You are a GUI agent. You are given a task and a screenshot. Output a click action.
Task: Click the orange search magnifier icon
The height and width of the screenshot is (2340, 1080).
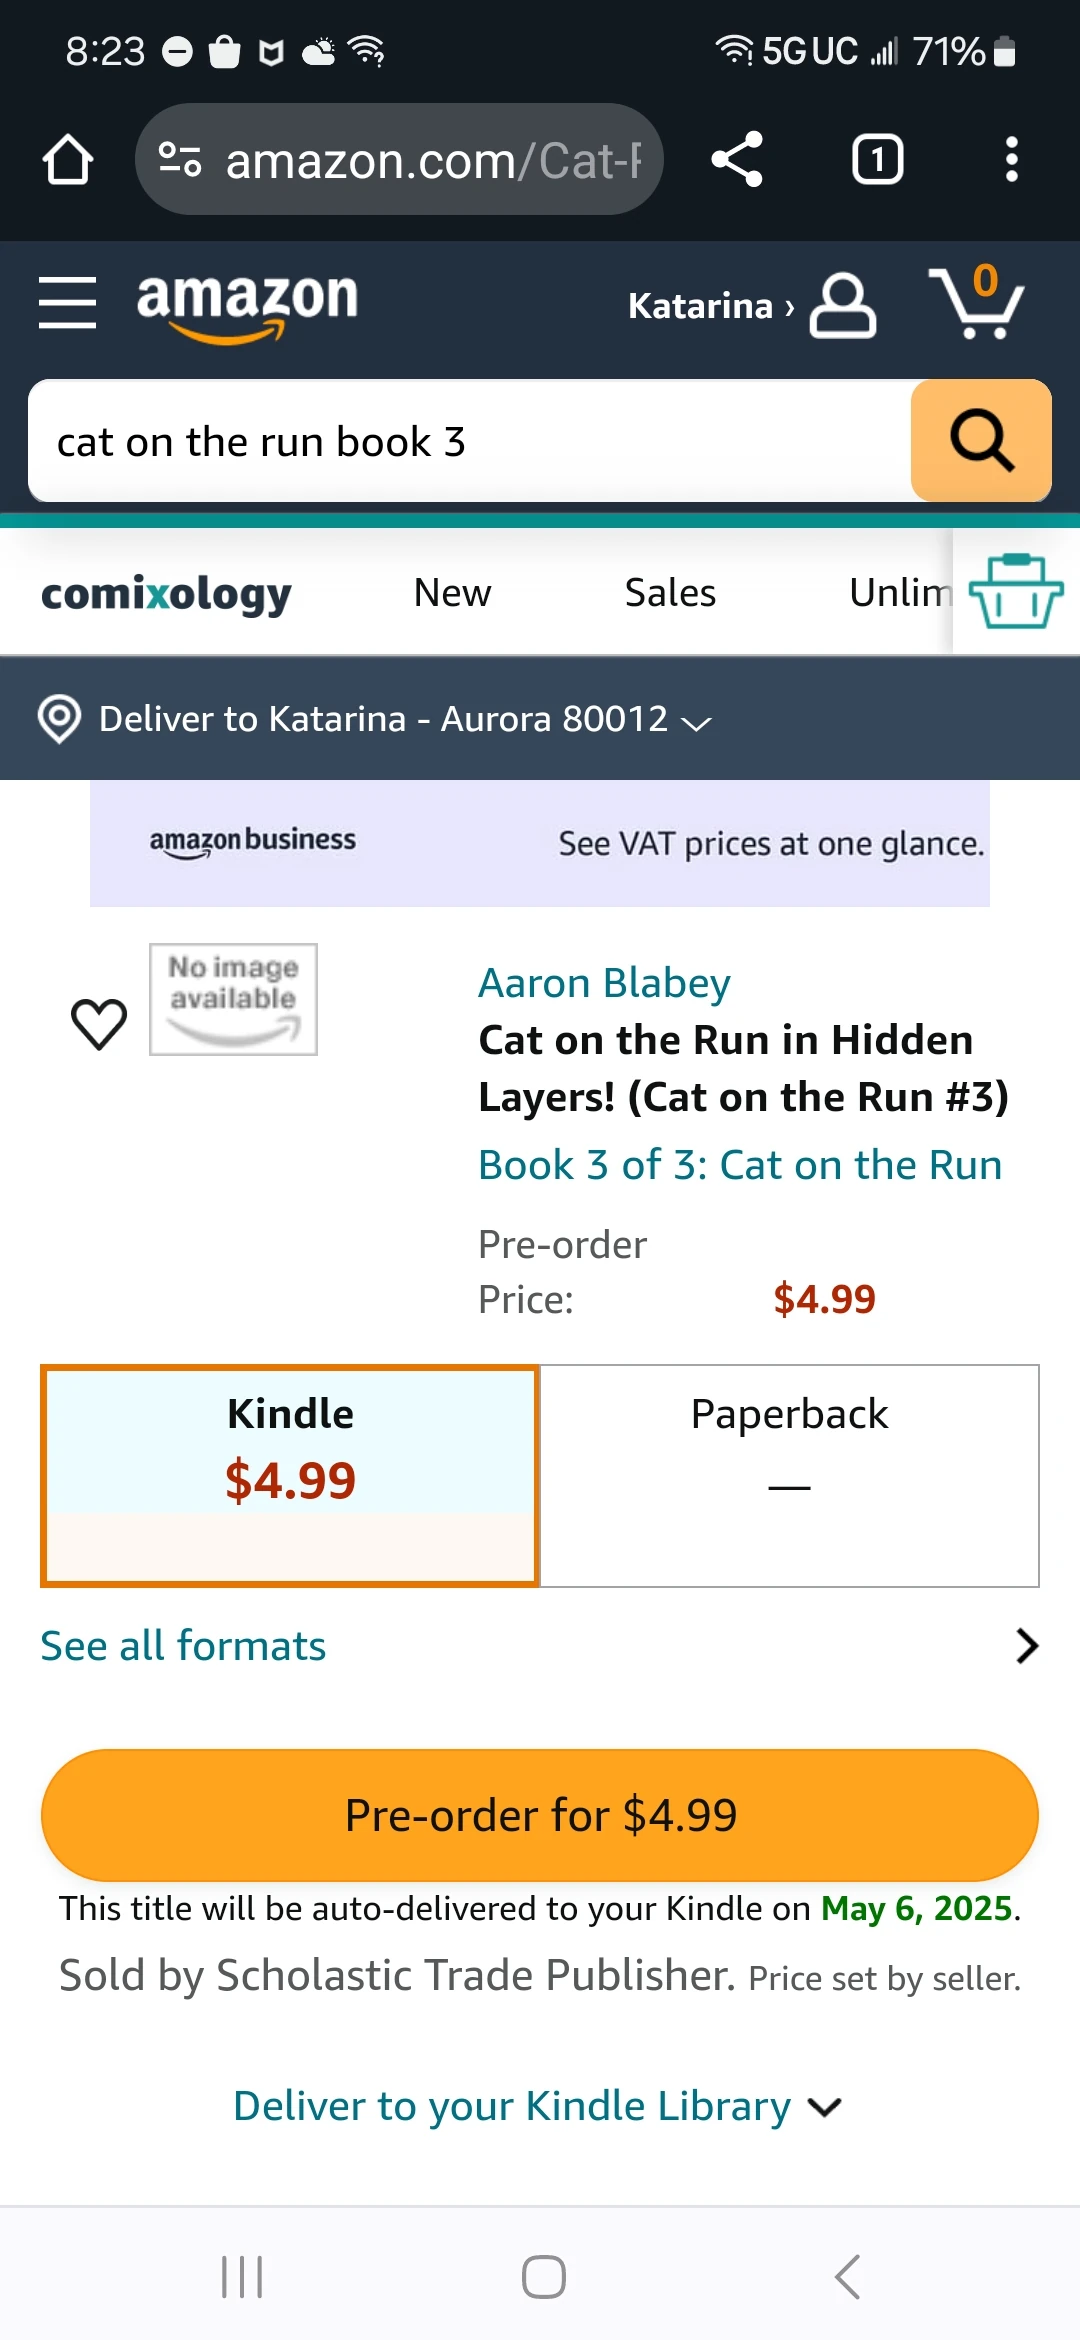click(979, 440)
